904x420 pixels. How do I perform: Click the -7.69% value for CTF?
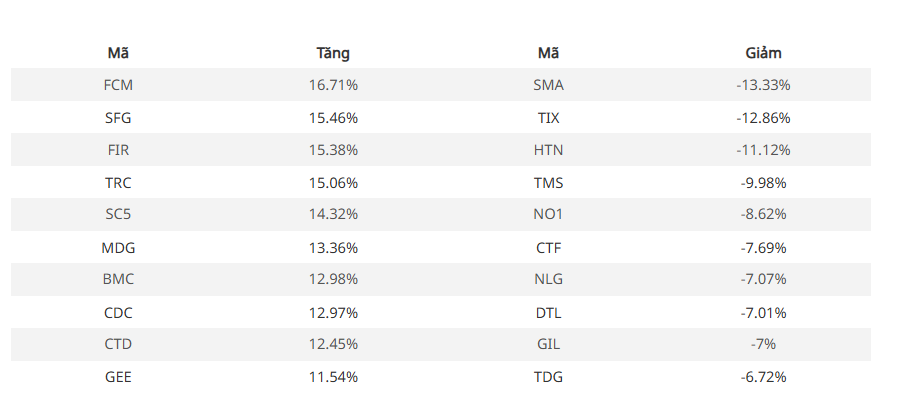(763, 248)
